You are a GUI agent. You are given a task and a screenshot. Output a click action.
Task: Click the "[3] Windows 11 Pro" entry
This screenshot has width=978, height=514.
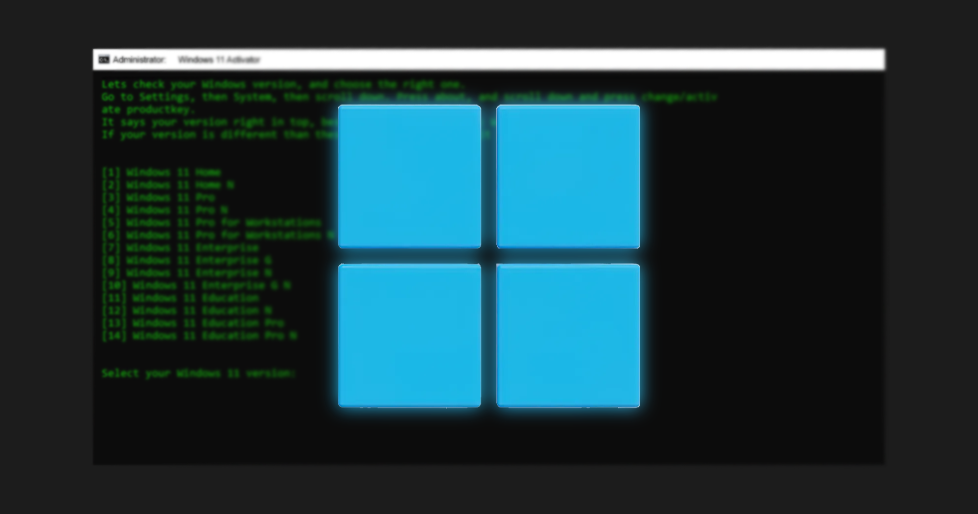[x=158, y=197]
